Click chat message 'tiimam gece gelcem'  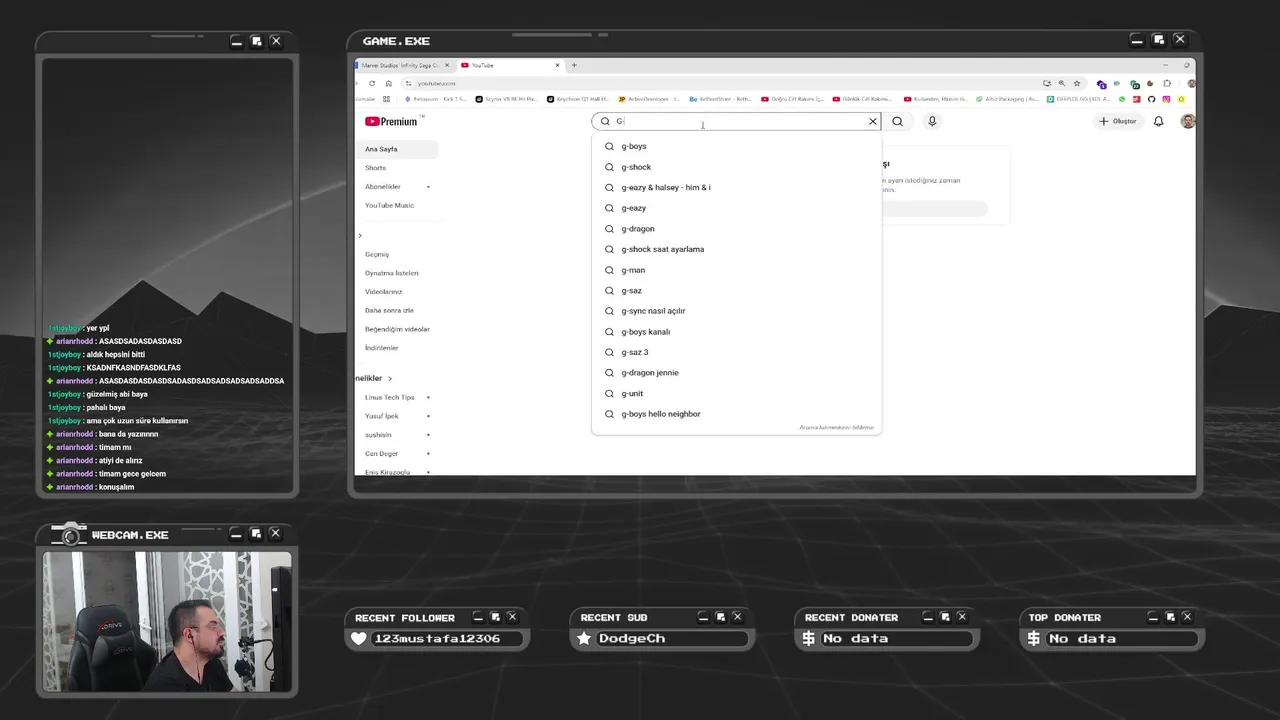coord(132,474)
